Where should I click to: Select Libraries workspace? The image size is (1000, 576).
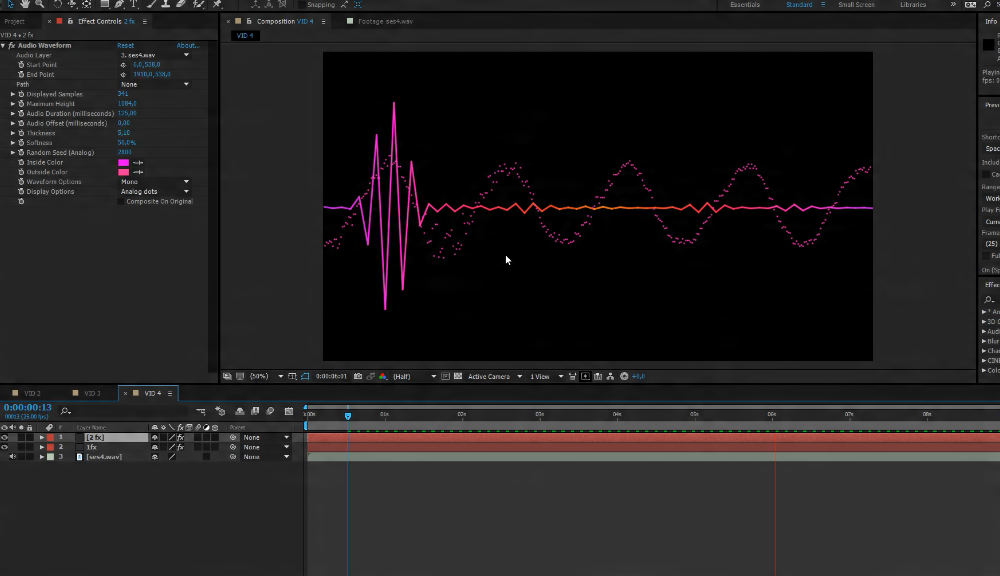tap(913, 4)
